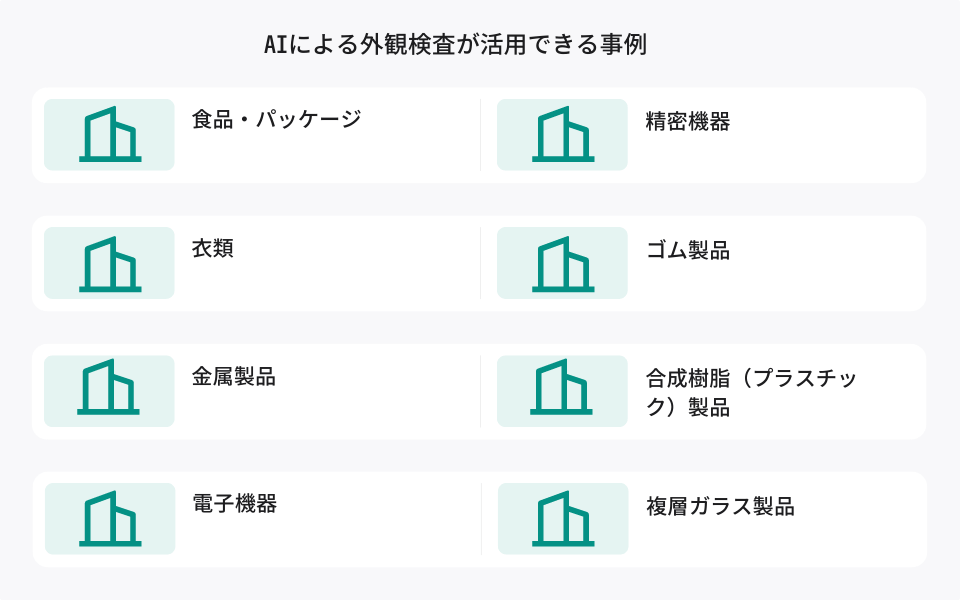Click the building icon beside 合成樹脂（プラスチック）製品

(x=561, y=387)
